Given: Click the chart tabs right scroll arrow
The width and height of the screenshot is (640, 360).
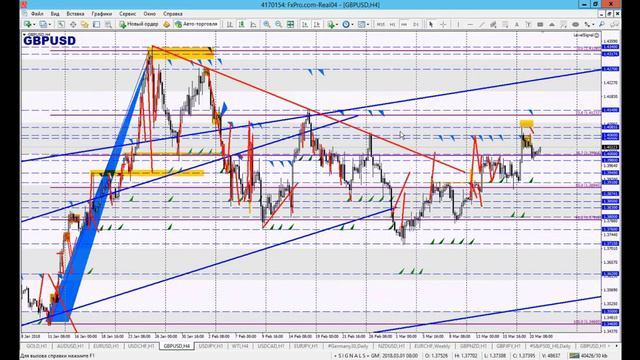Looking at the screenshot, I should coord(616,346).
